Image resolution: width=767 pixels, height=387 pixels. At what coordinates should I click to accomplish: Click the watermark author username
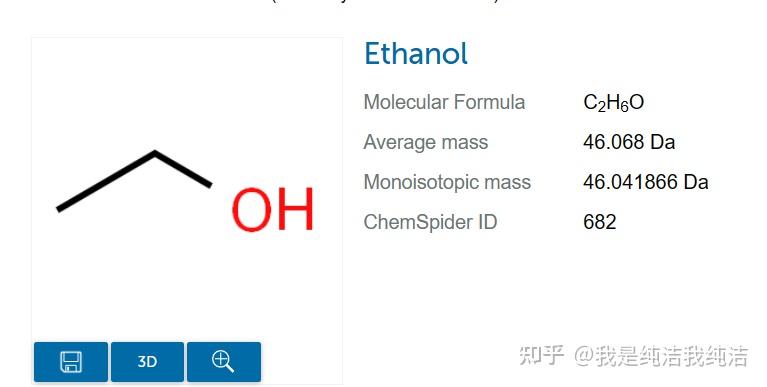click(x=661, y=356)
